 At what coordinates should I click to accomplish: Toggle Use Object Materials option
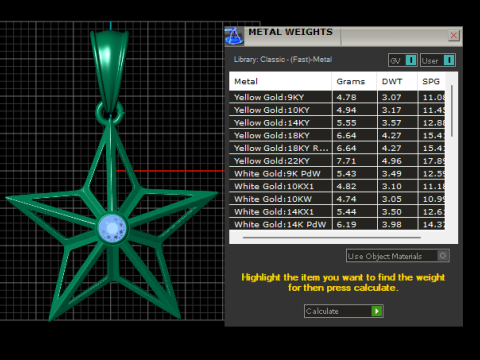398,256
